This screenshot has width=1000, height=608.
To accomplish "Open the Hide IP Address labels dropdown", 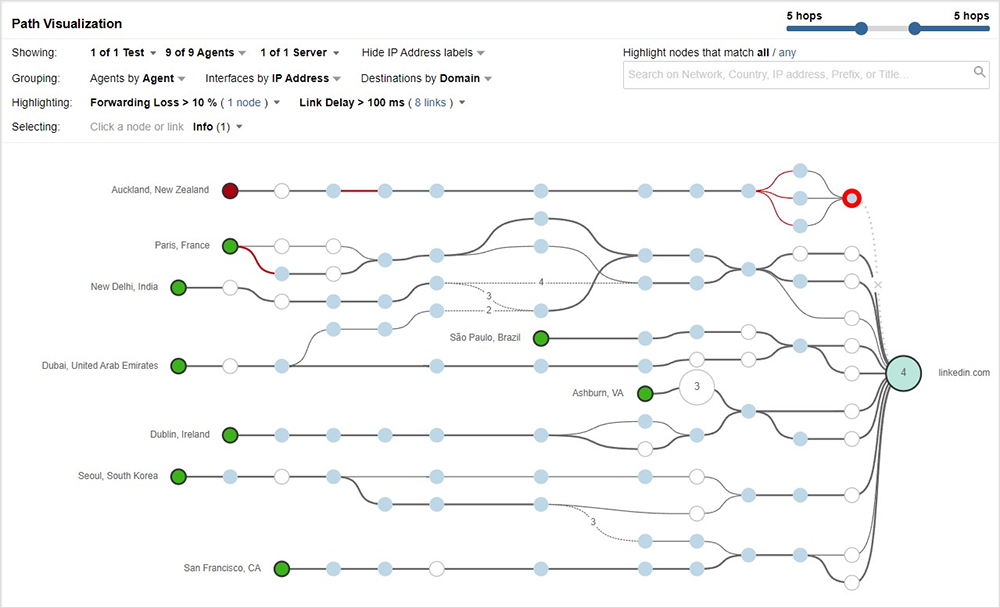I will point(423,52).
